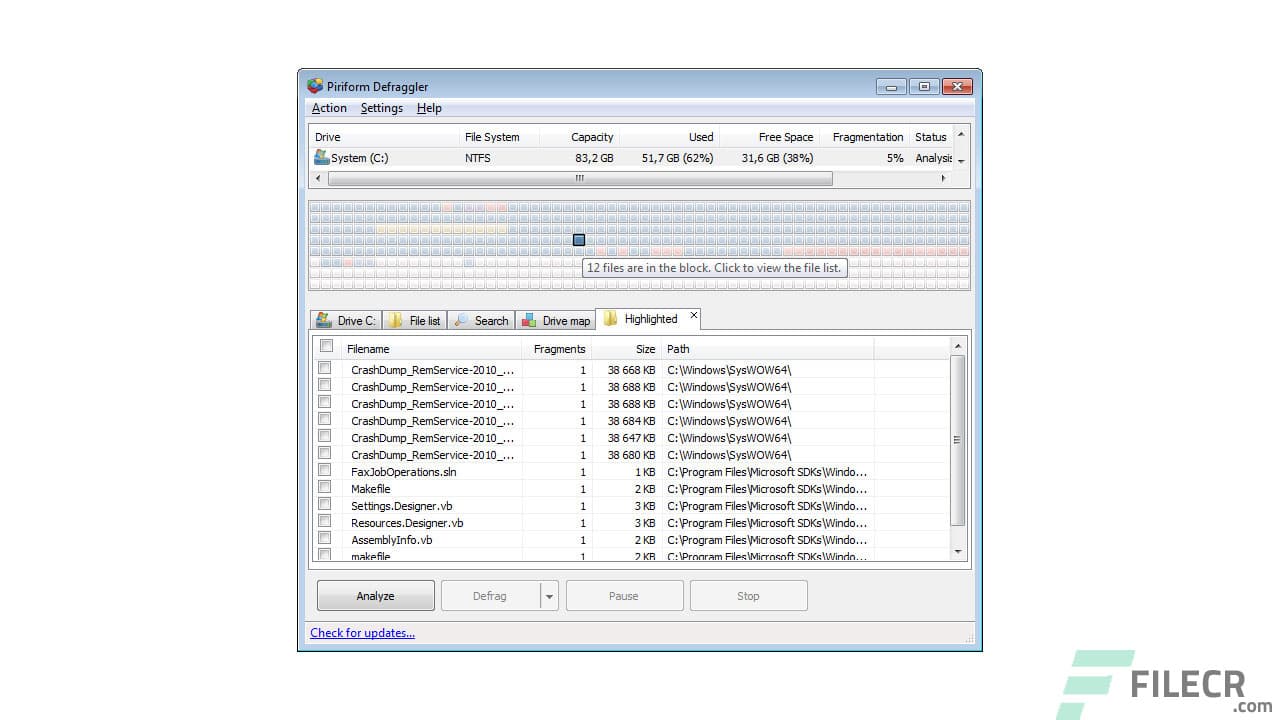This screenshot has height=720, width=1280.
Task: Click the file list scrollbar down arrow
Action: [957, 551]
